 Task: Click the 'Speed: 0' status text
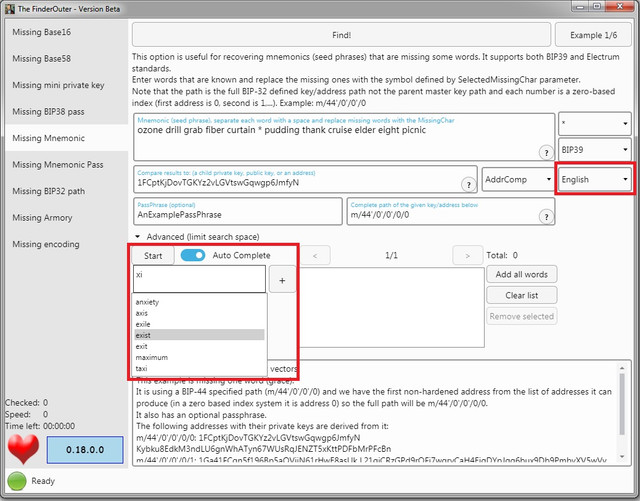click(x=27, y=414)
